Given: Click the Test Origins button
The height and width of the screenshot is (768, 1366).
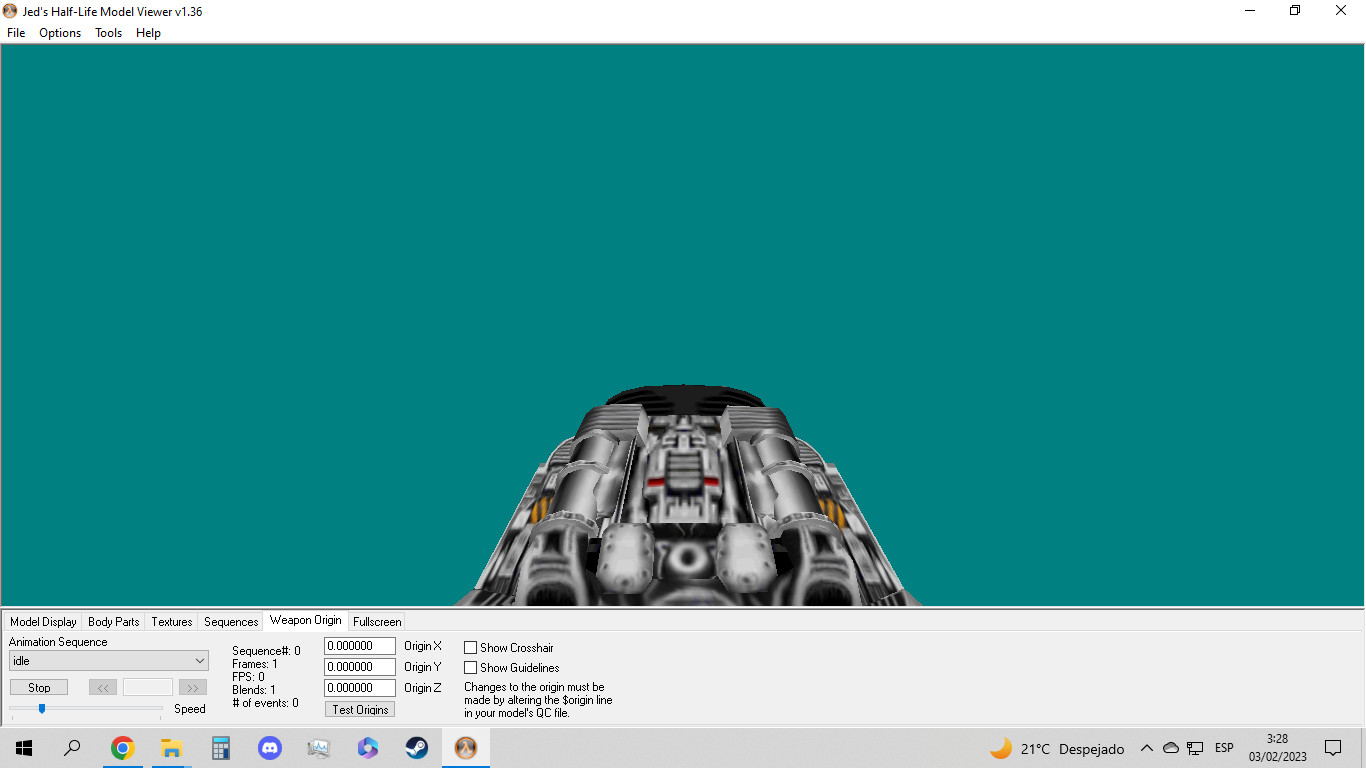Looking at the screenshot, I should pos(360,710).
